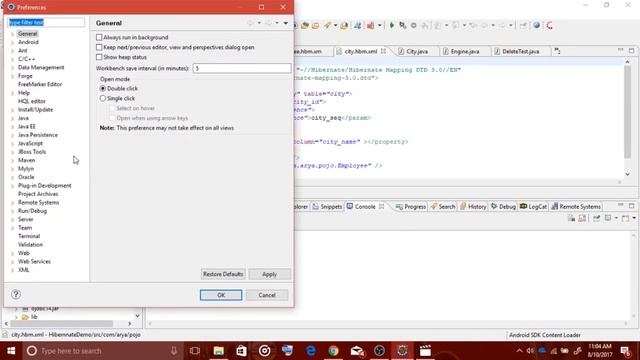Click the Windows search box
This screenshot has height=360, width=640.
(x=102, y=351)
